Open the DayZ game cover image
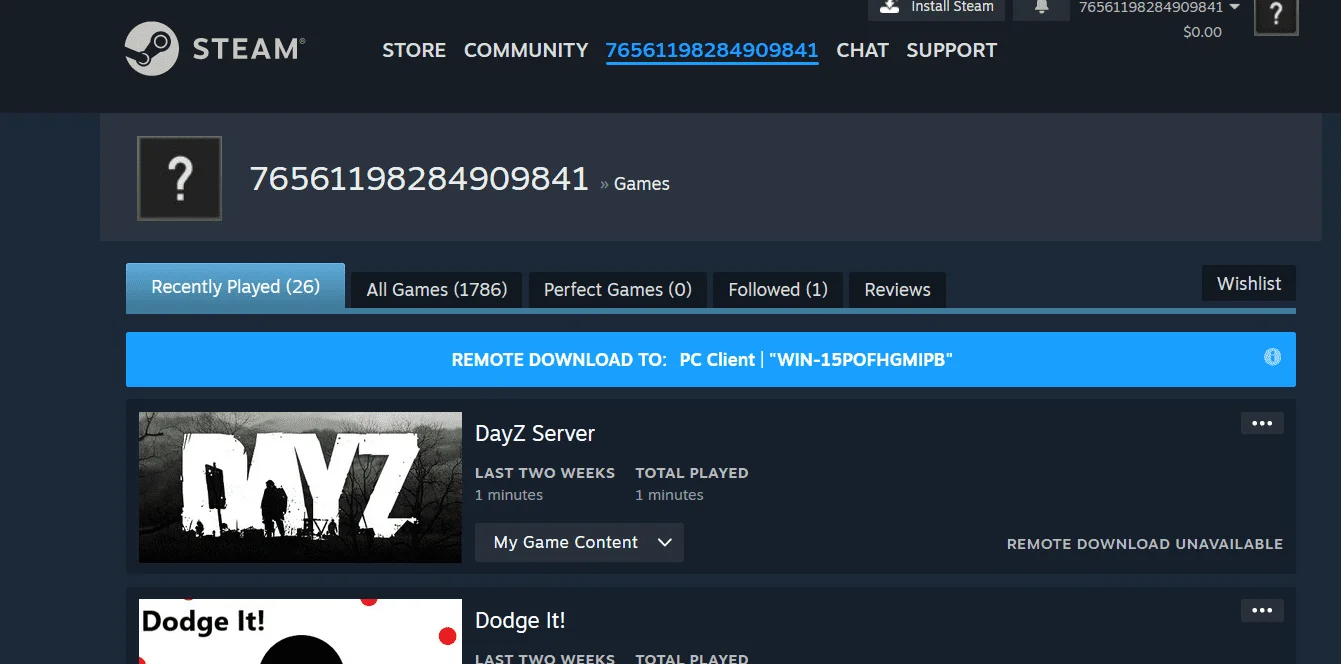Screen dimensions: 1341x664 (x=300, y=487)
